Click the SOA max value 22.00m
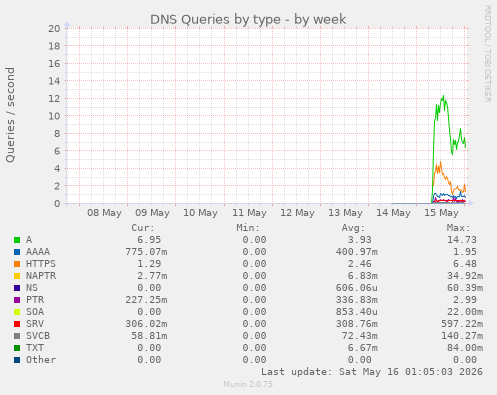Viewport: 497px width, 395px height. (465, 312)
